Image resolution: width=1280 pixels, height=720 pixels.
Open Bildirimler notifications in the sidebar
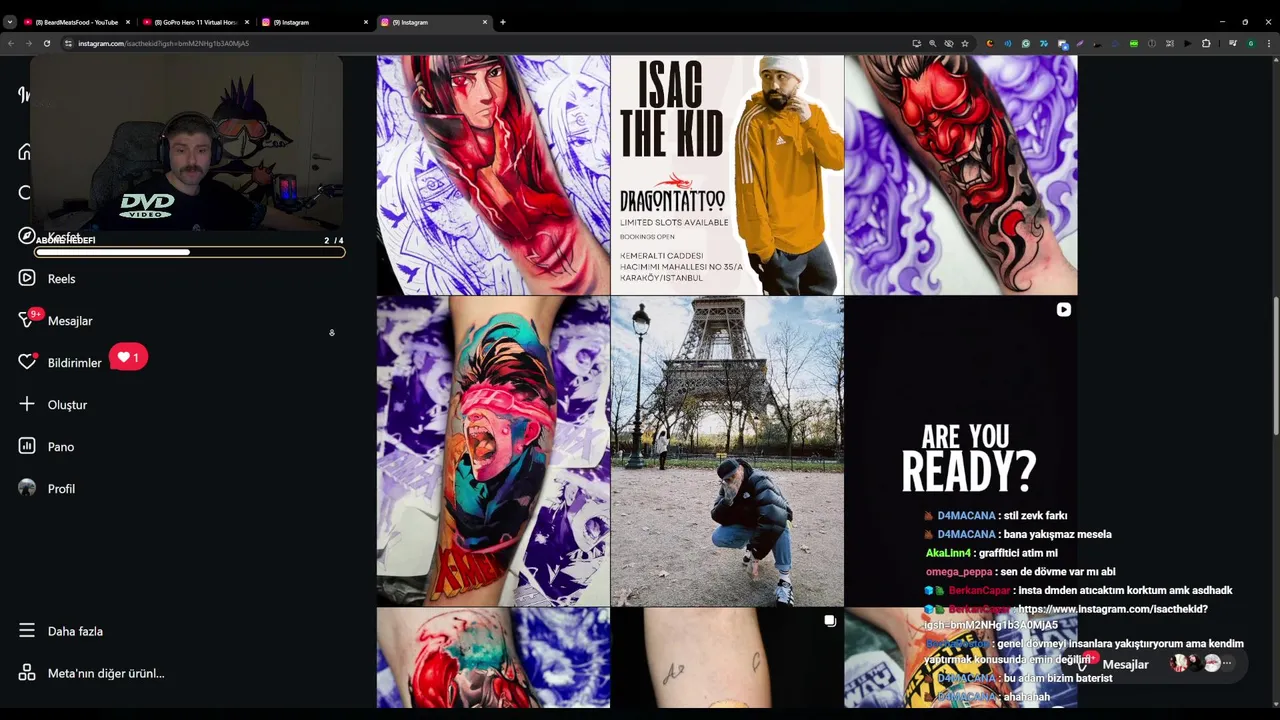click(60, 363)
